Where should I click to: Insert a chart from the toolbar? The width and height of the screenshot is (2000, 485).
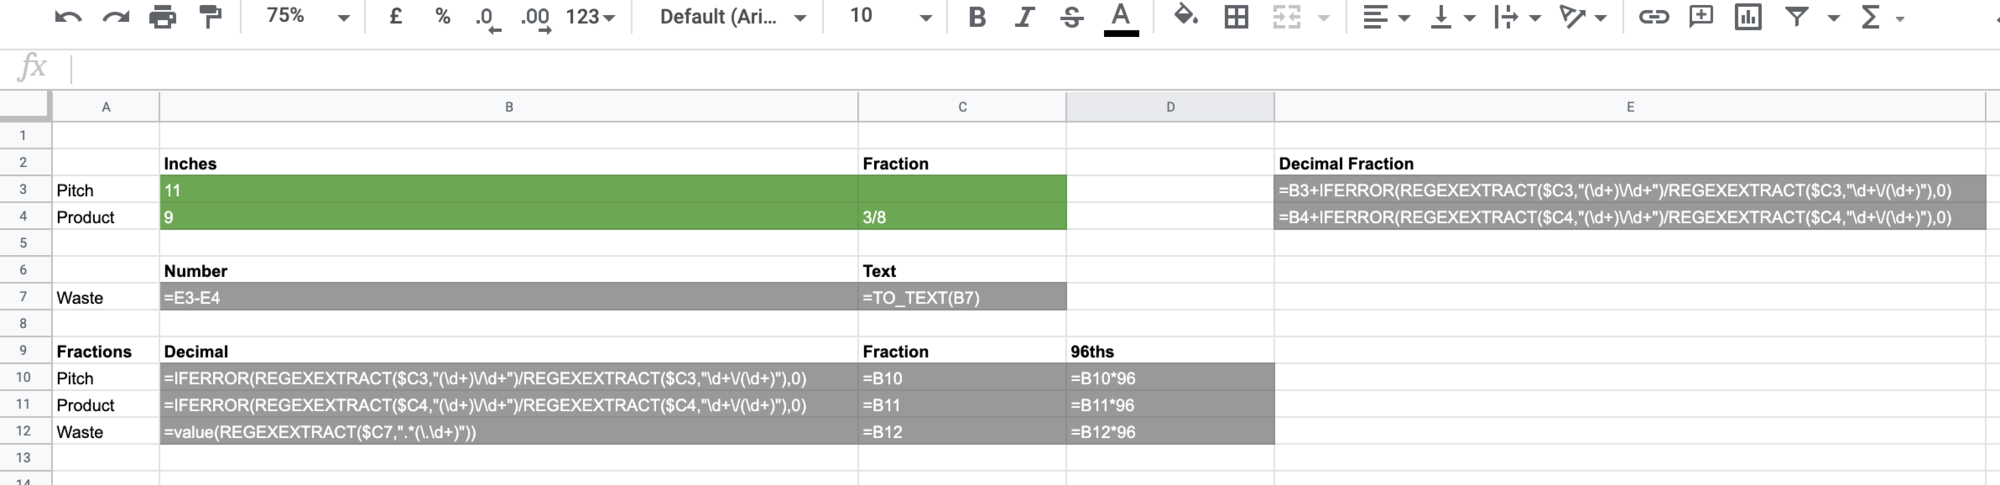(x=1748, y=17)
